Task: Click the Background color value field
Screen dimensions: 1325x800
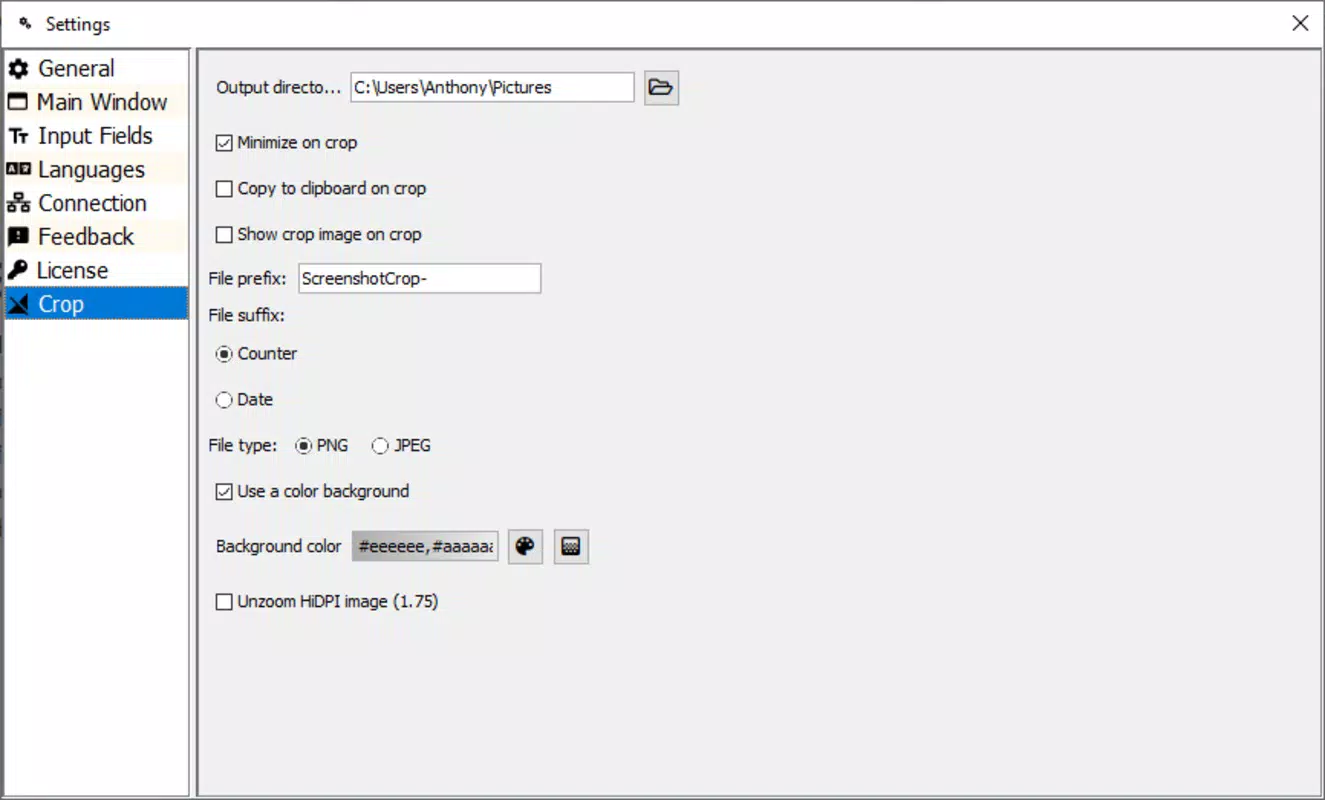Action: click(x=425, y=547)
